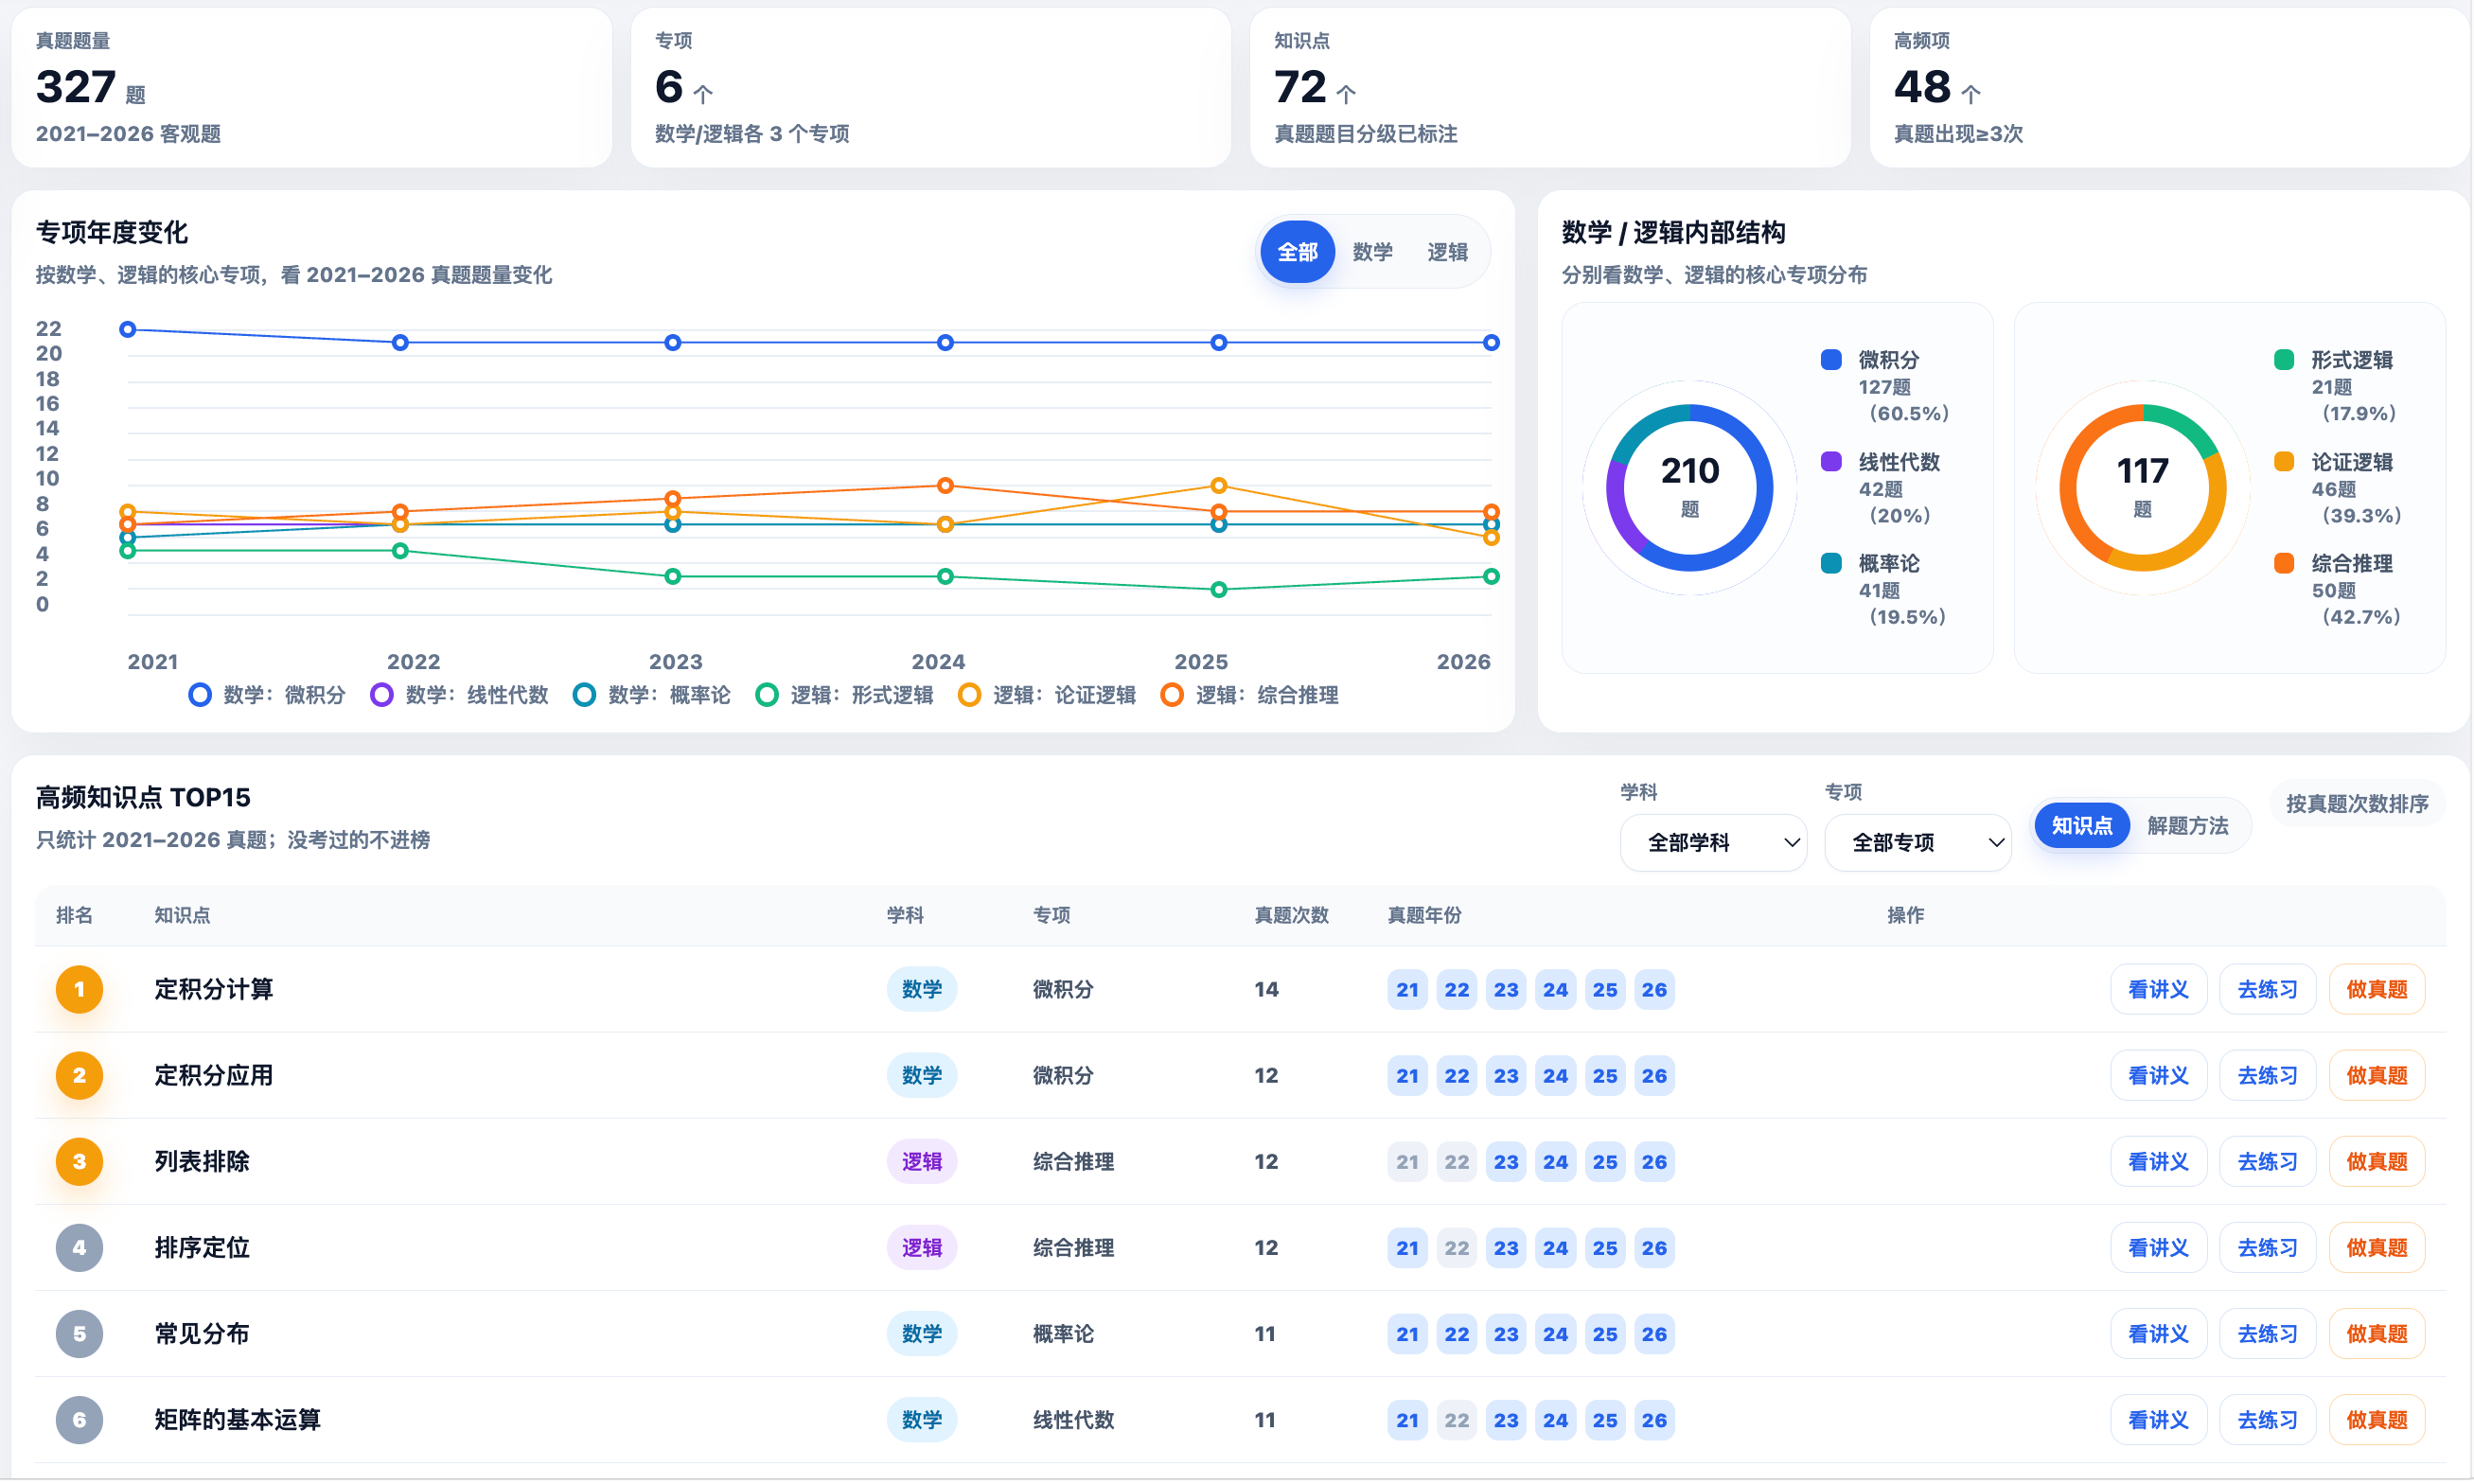The height and width of the screenshot is (1484, 2474).
Task: Click 微积分 blue legend swatch
Action: pos(1832,360)
